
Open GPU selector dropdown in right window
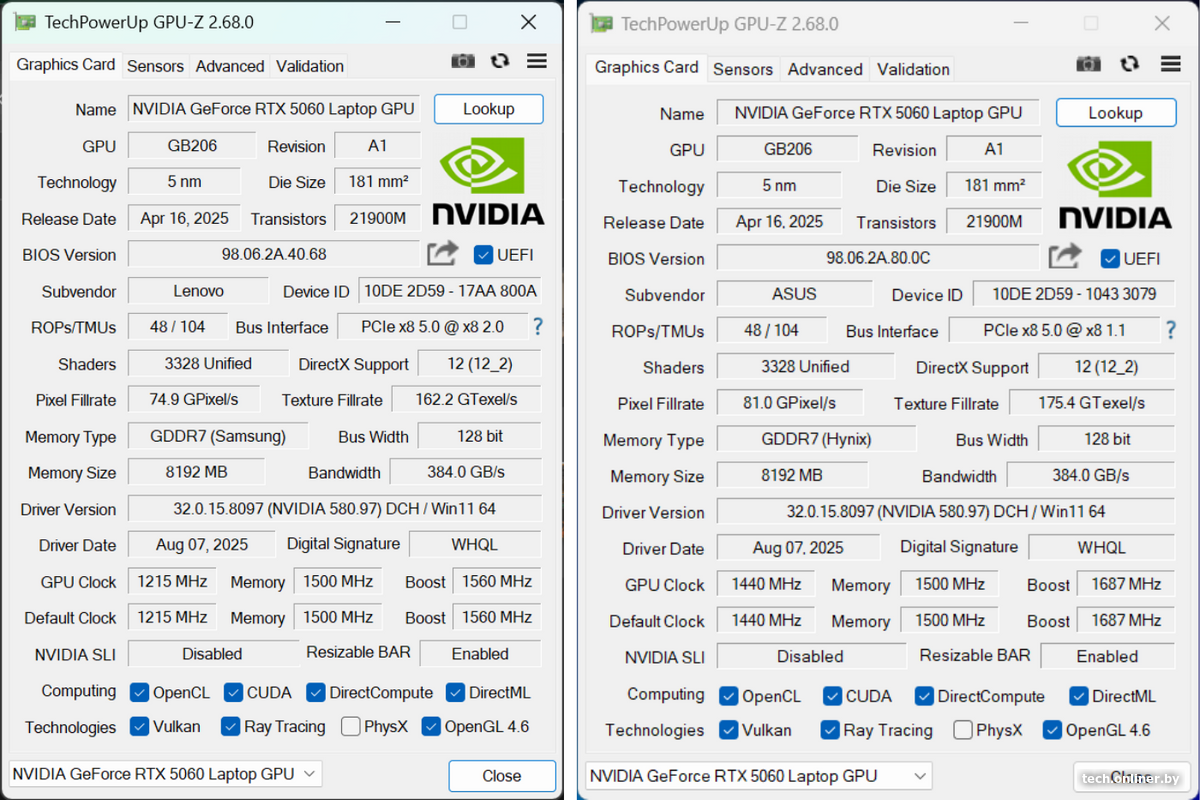point(759,775)
